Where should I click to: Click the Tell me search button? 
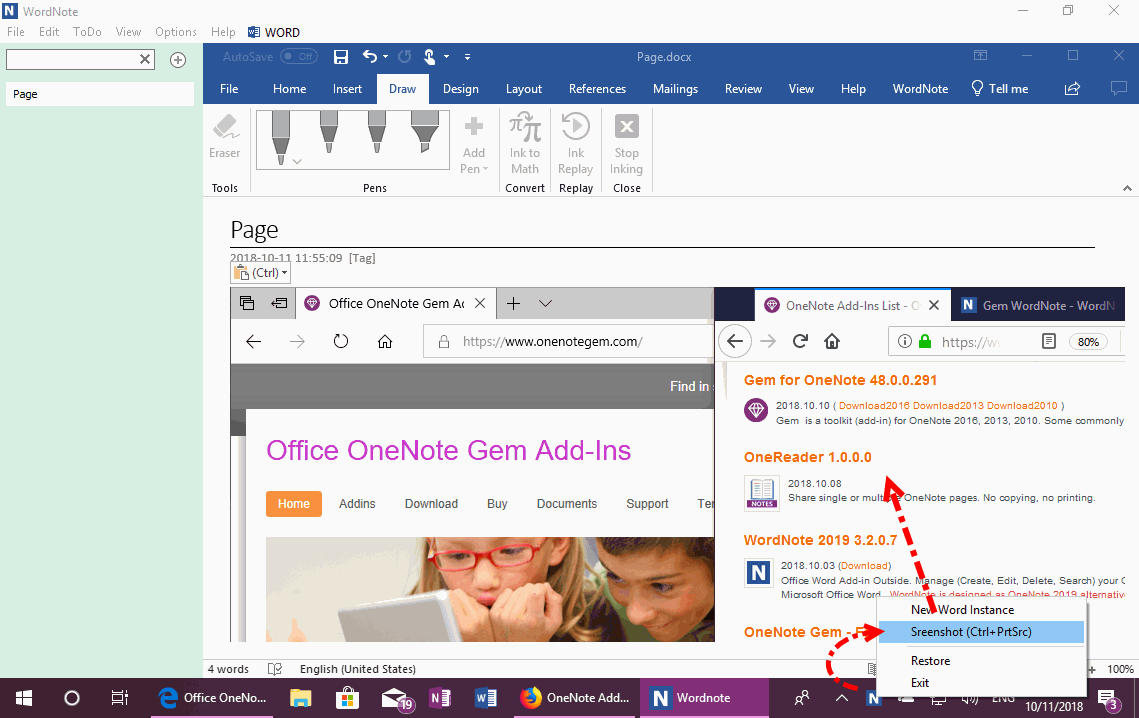(x=1000, y=89)
